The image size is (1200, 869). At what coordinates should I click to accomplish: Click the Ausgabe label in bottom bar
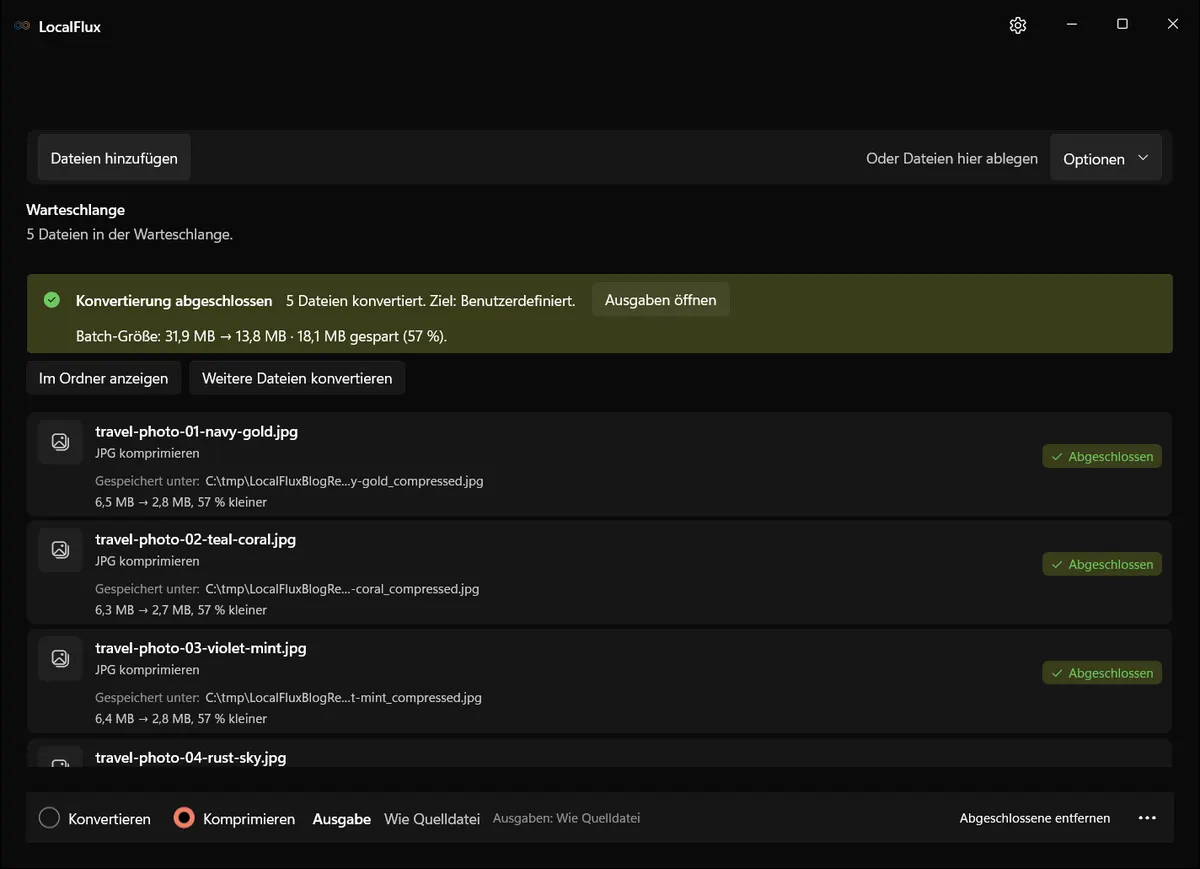pos(342,819)
